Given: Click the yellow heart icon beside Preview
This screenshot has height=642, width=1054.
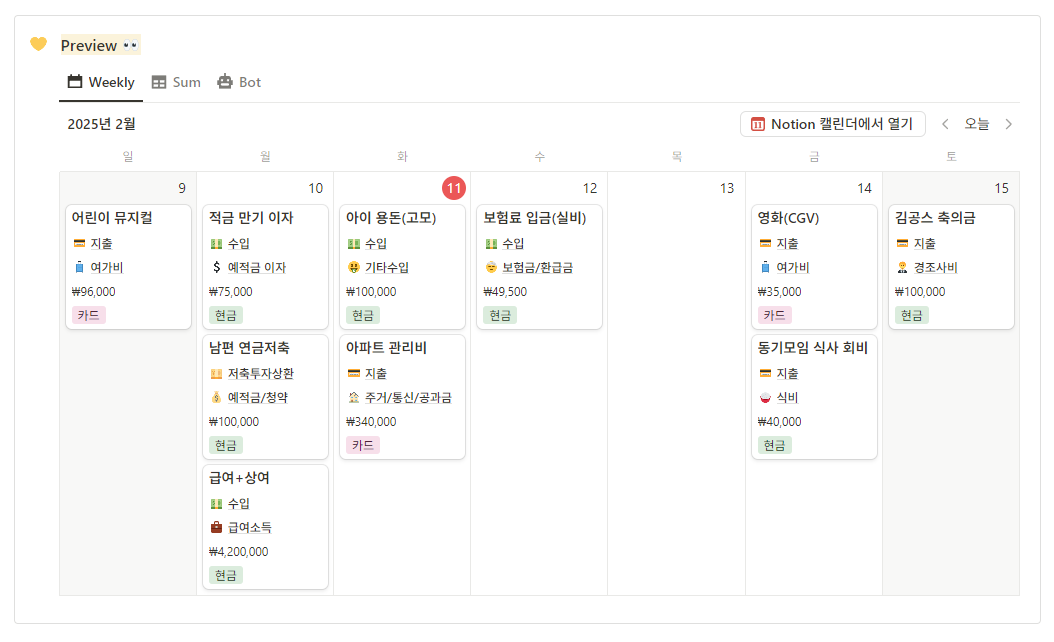Looking at the screenshot, I should tap(38, 44).
